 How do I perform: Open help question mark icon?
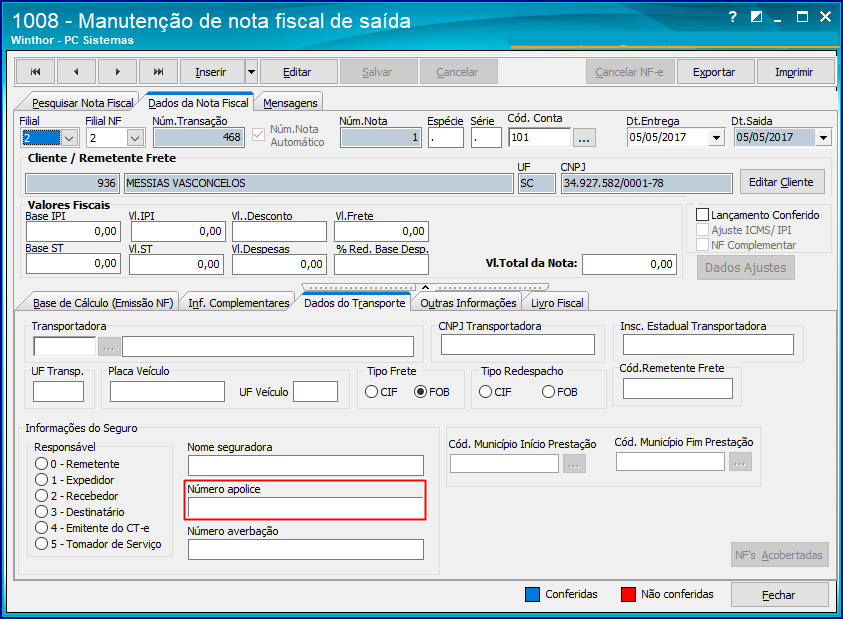click(x=732, y=17)
